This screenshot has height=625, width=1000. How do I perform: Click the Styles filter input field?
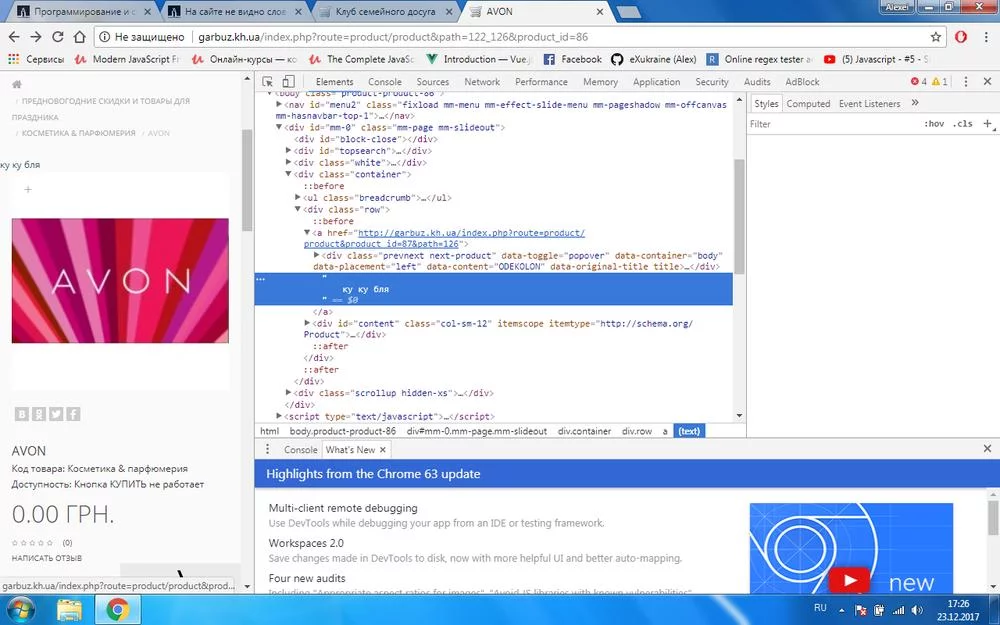click(832, 124)
